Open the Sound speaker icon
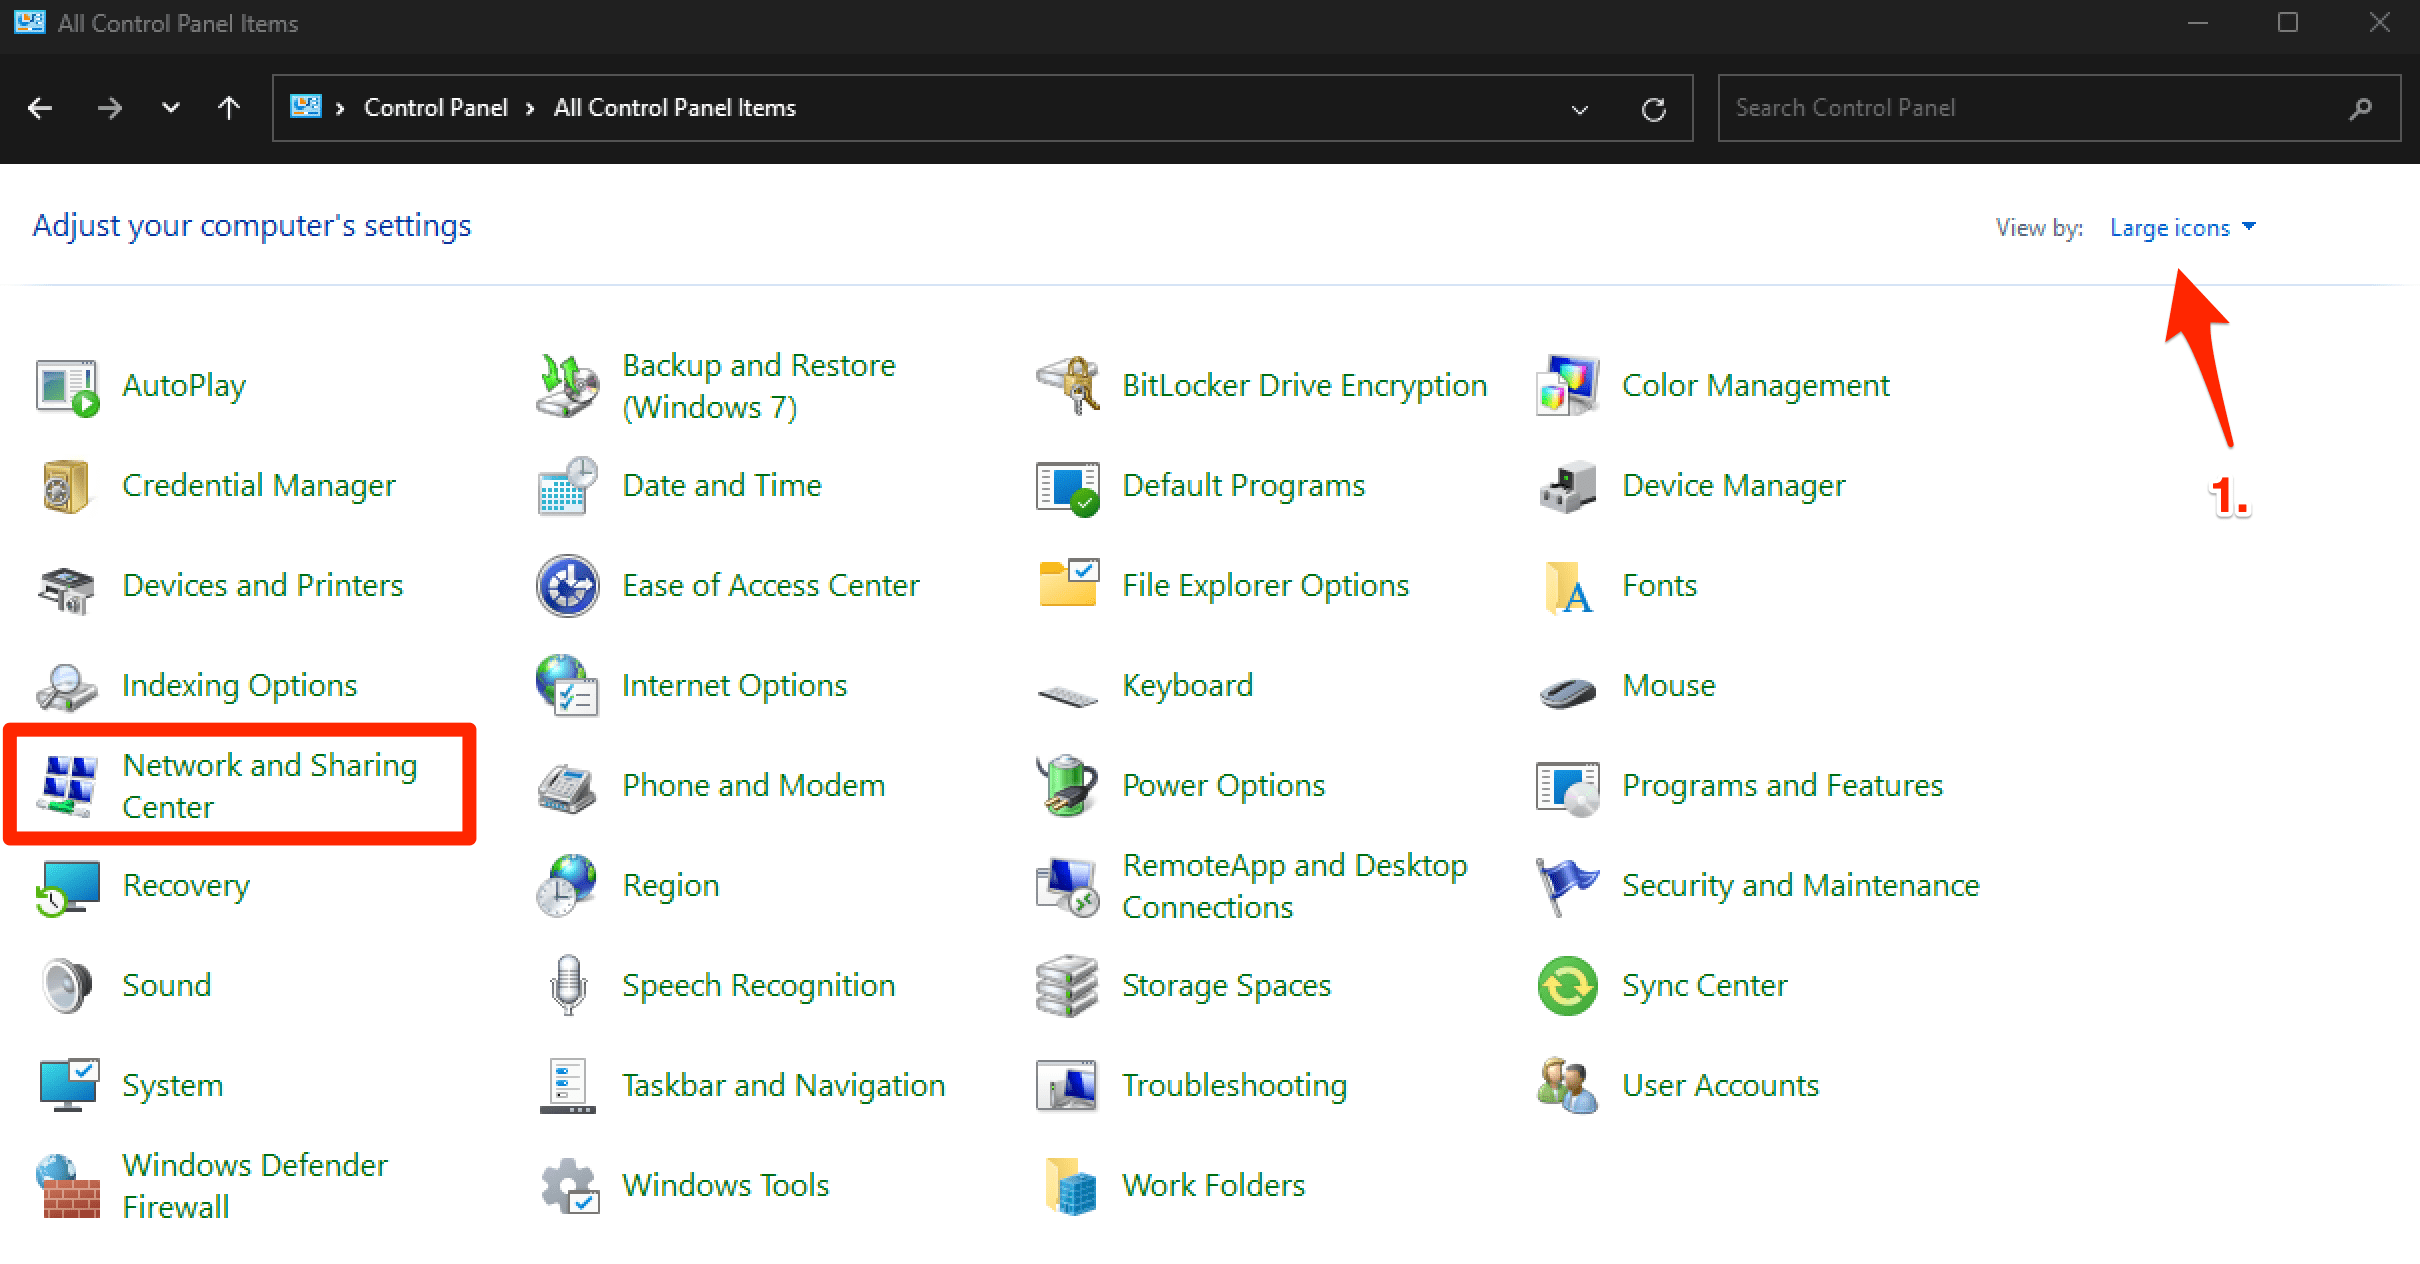Image resolution: width=2420 pixels, height=1264 pixels. [68, 986]
